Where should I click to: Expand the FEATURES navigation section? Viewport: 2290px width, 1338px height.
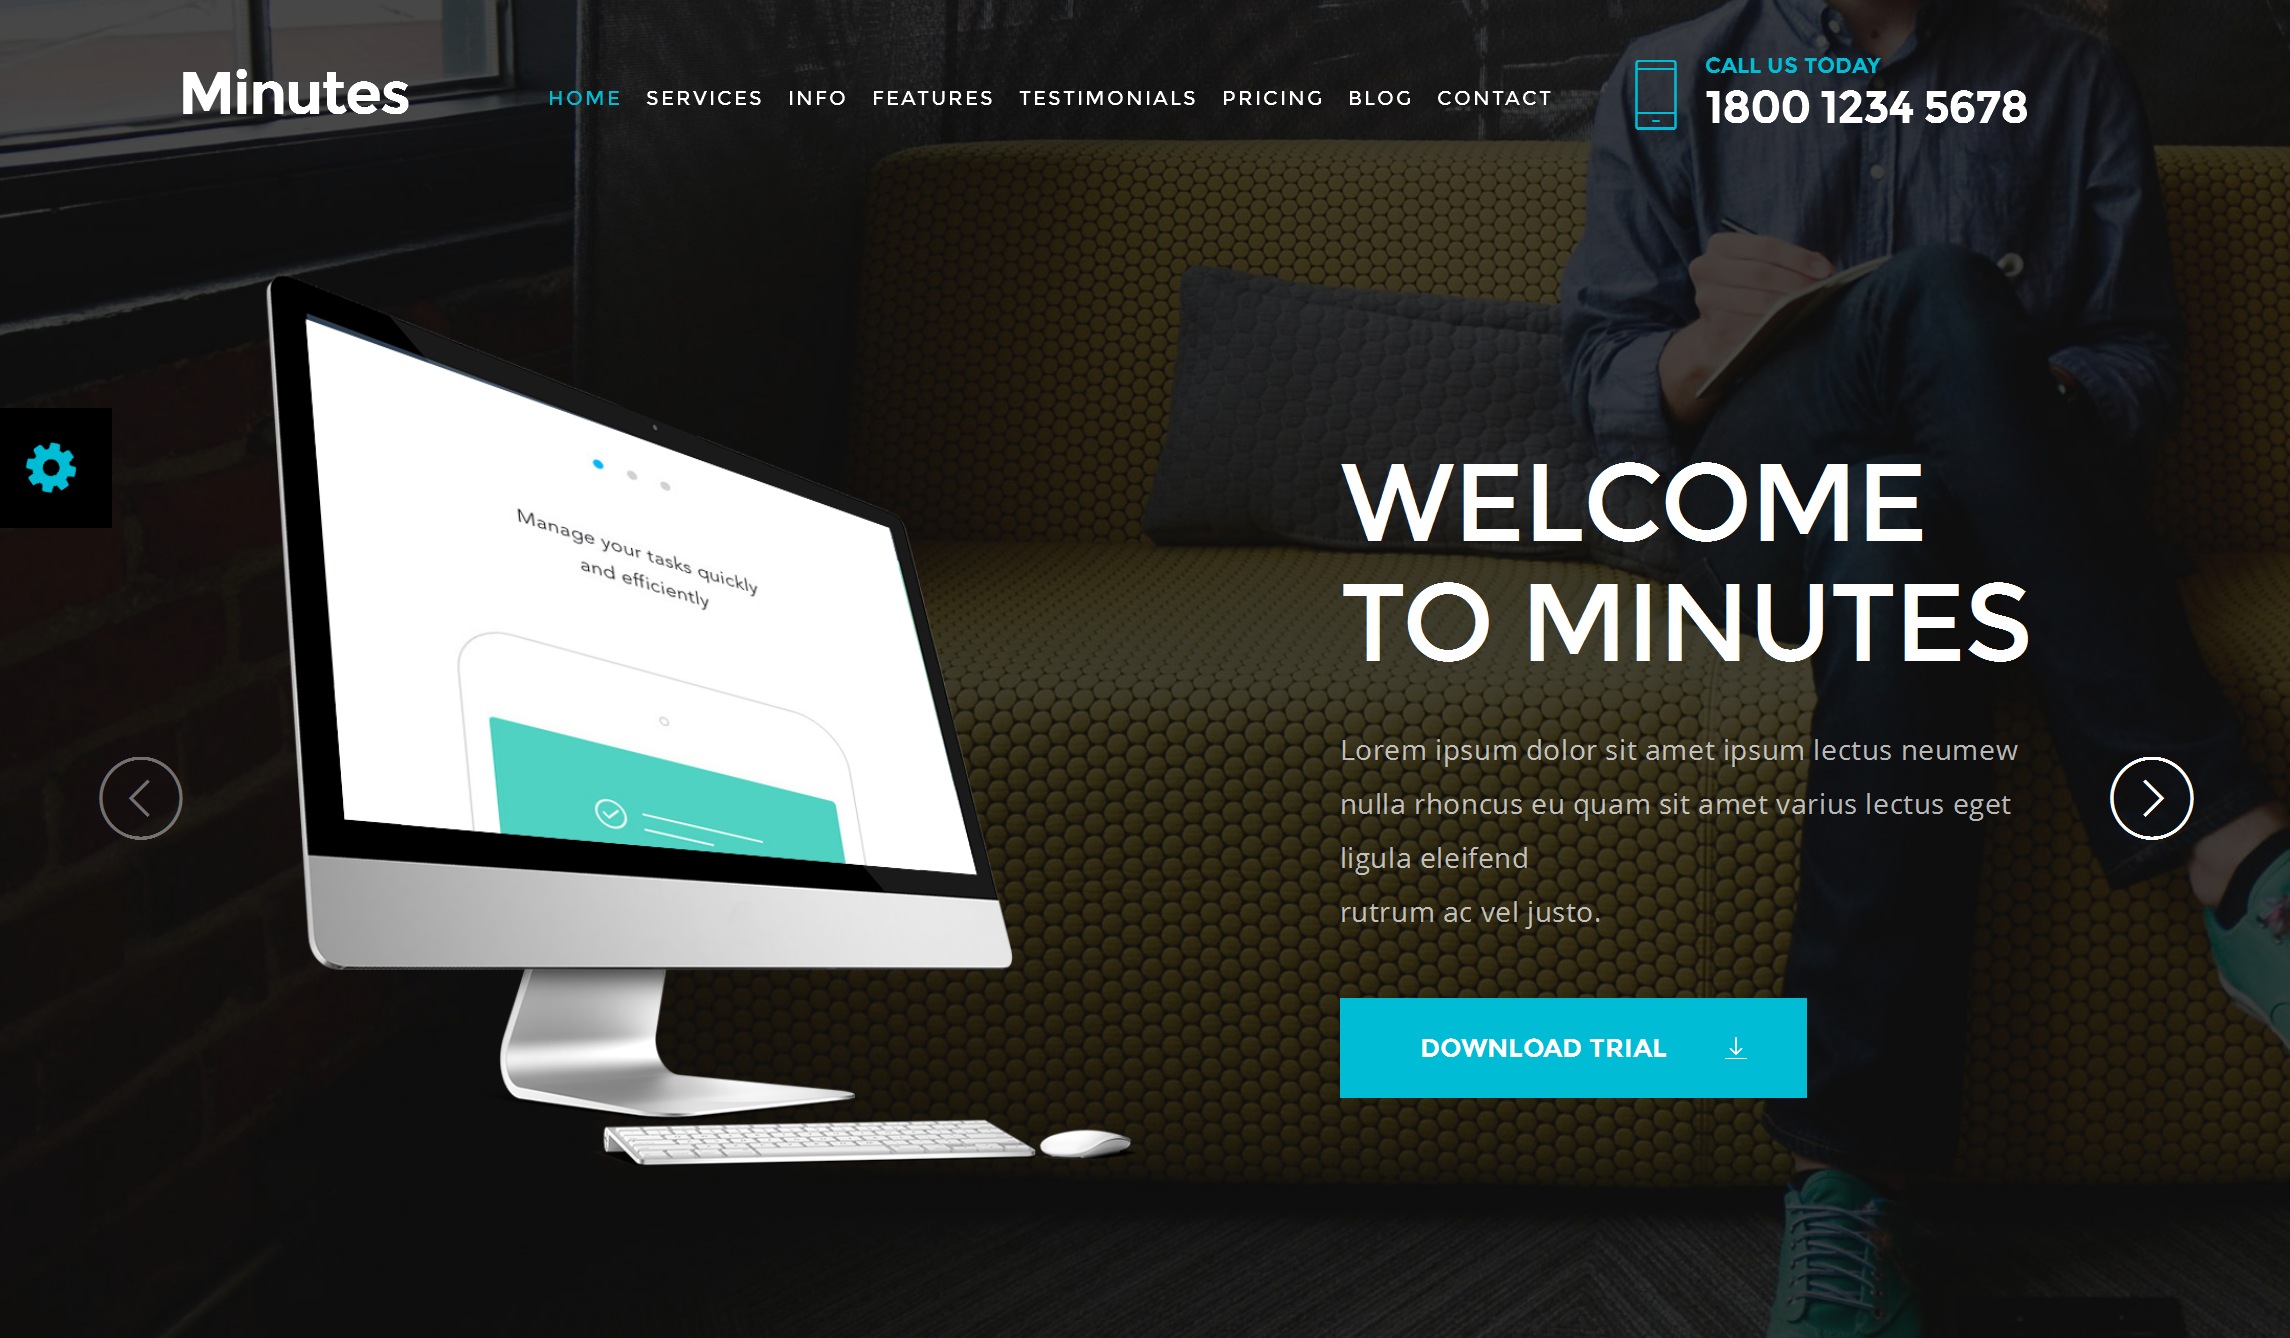(933, 97)
